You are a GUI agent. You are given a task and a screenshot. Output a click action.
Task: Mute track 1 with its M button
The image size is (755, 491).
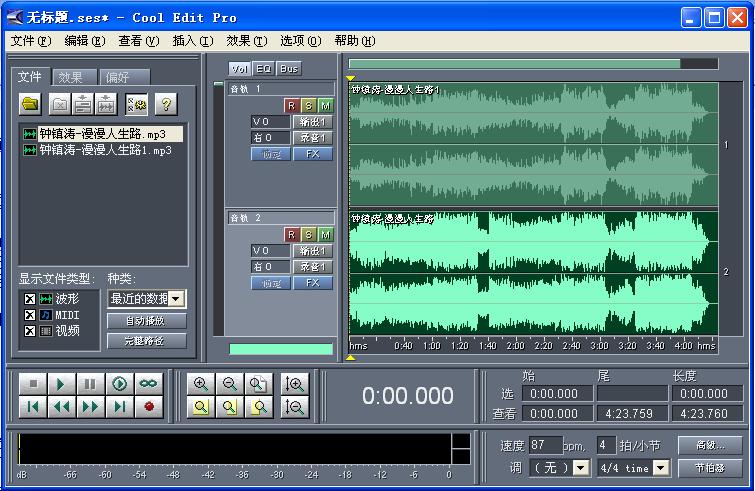[x=325, y=106]
